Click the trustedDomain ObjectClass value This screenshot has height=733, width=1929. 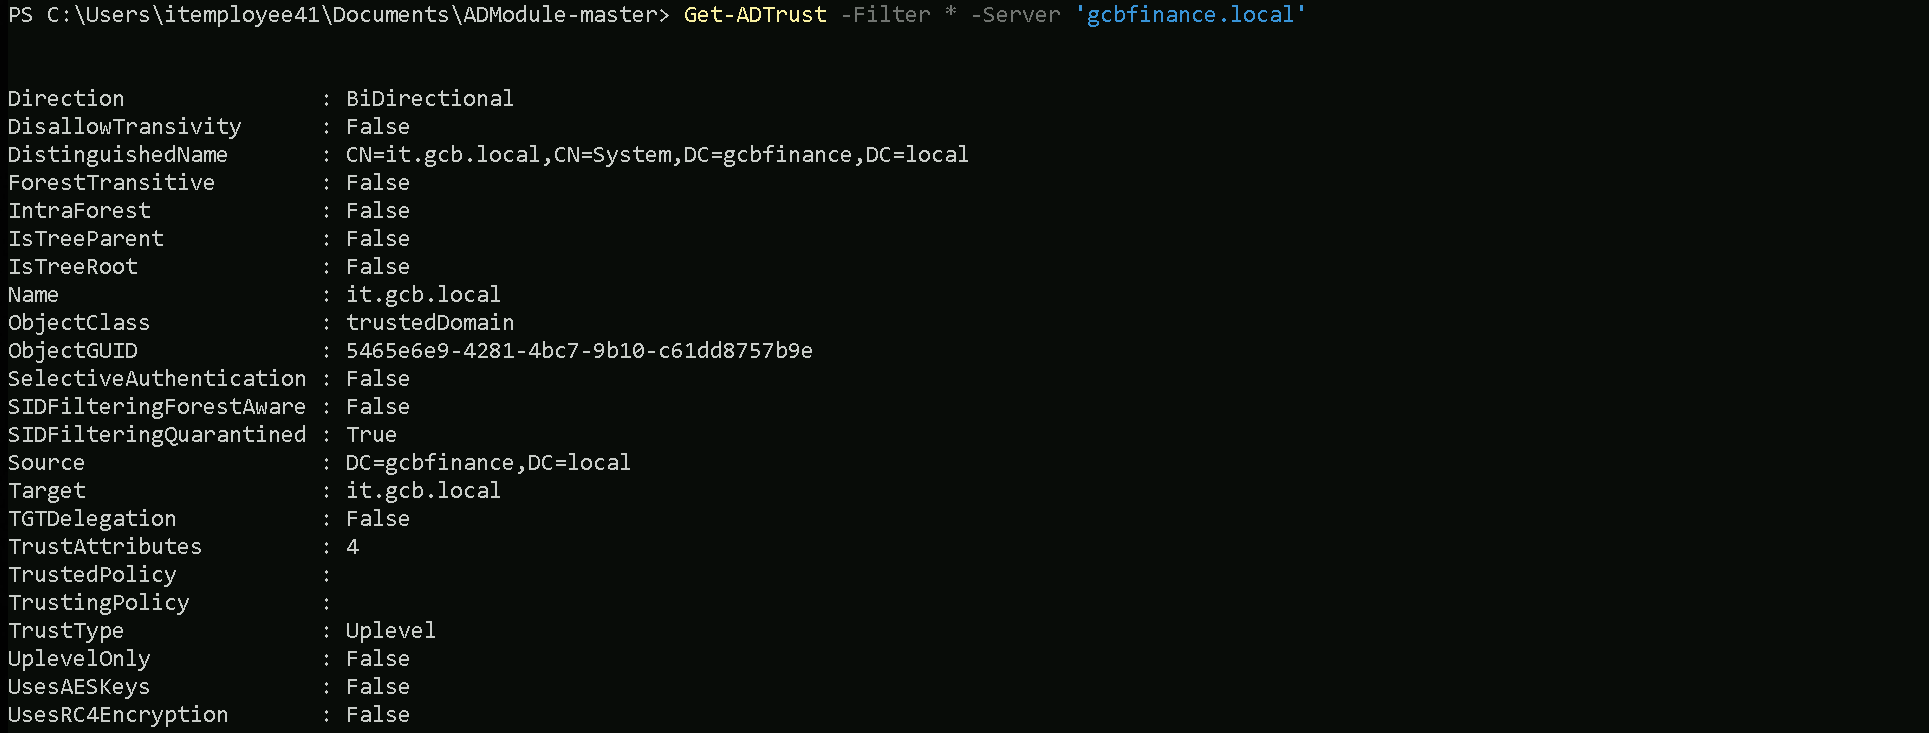[x=430, y=323]
